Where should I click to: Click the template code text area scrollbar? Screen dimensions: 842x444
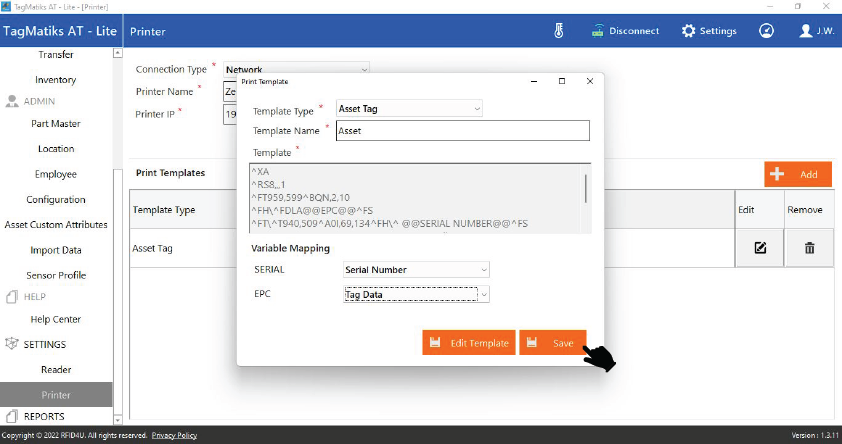coord(584,190)
